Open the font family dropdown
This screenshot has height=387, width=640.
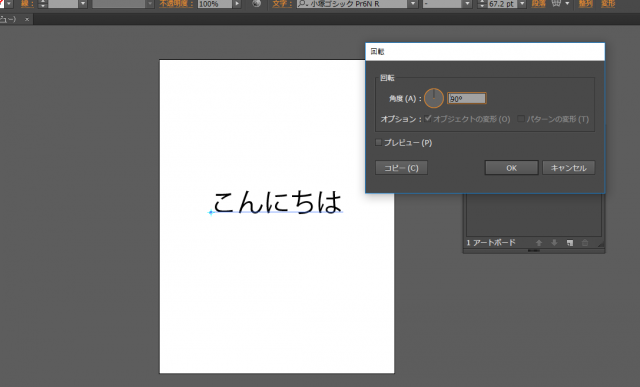click(413, 4)
